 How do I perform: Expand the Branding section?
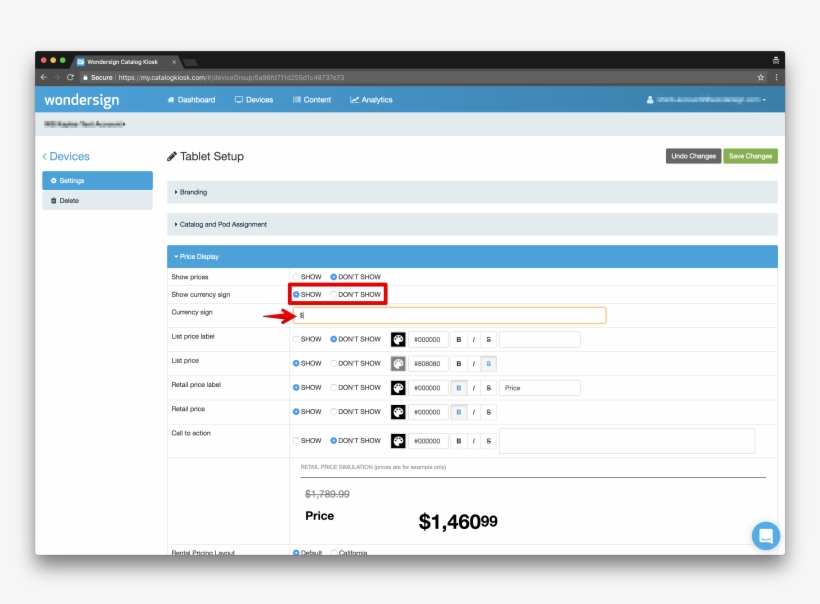[192, 192]
